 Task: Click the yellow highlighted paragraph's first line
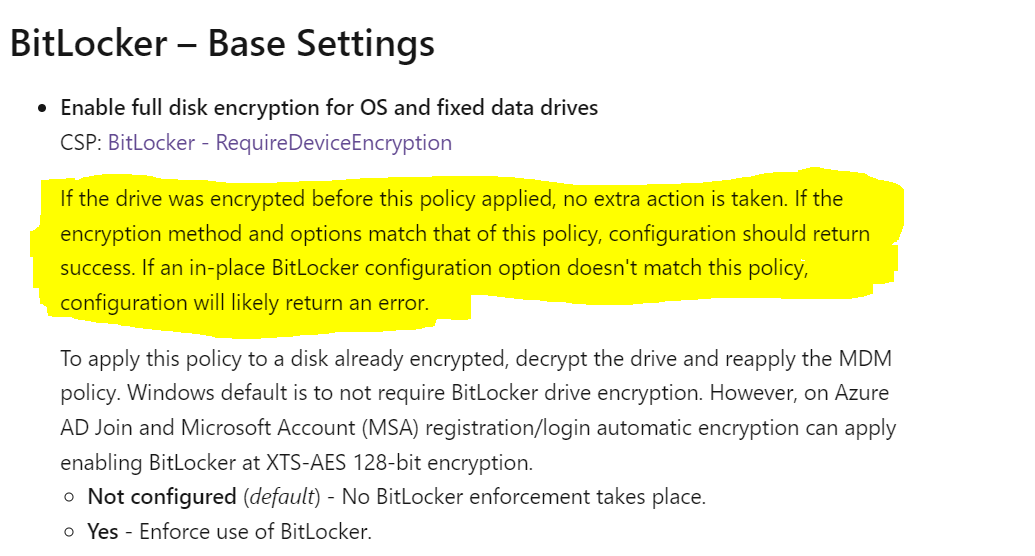click(x=451, y=199)
